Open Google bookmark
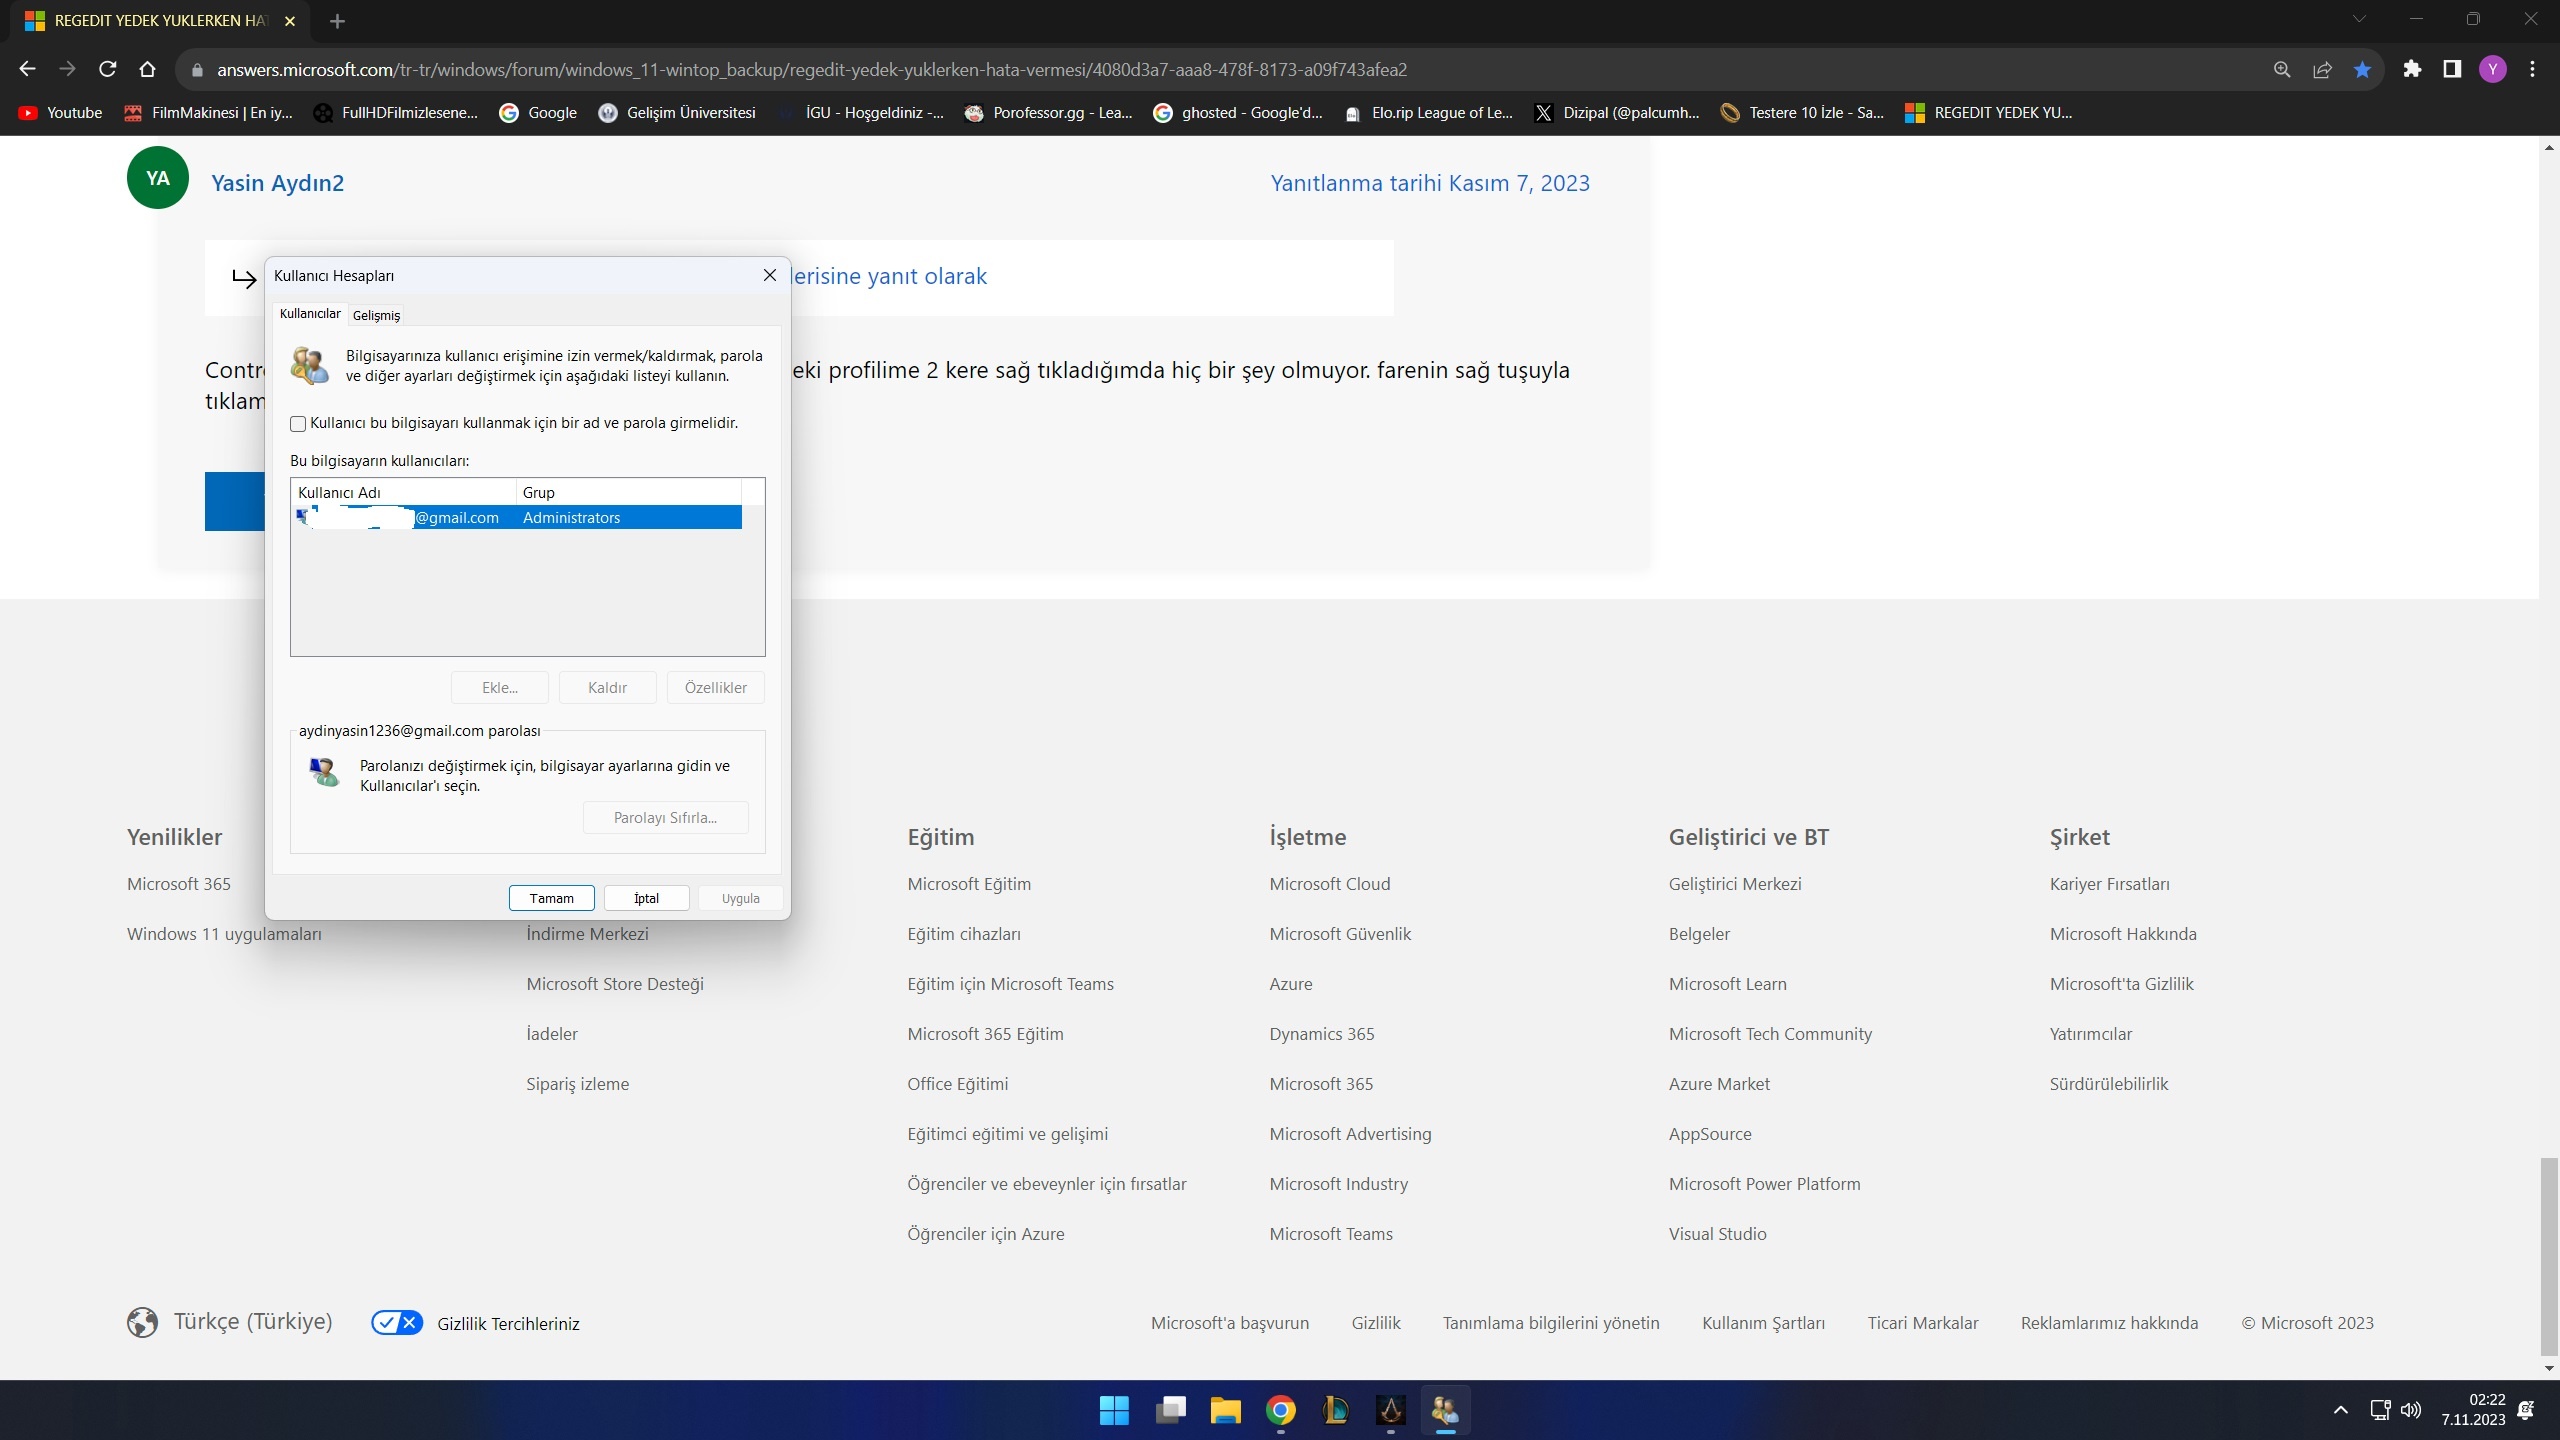 (x=539, y=113)
